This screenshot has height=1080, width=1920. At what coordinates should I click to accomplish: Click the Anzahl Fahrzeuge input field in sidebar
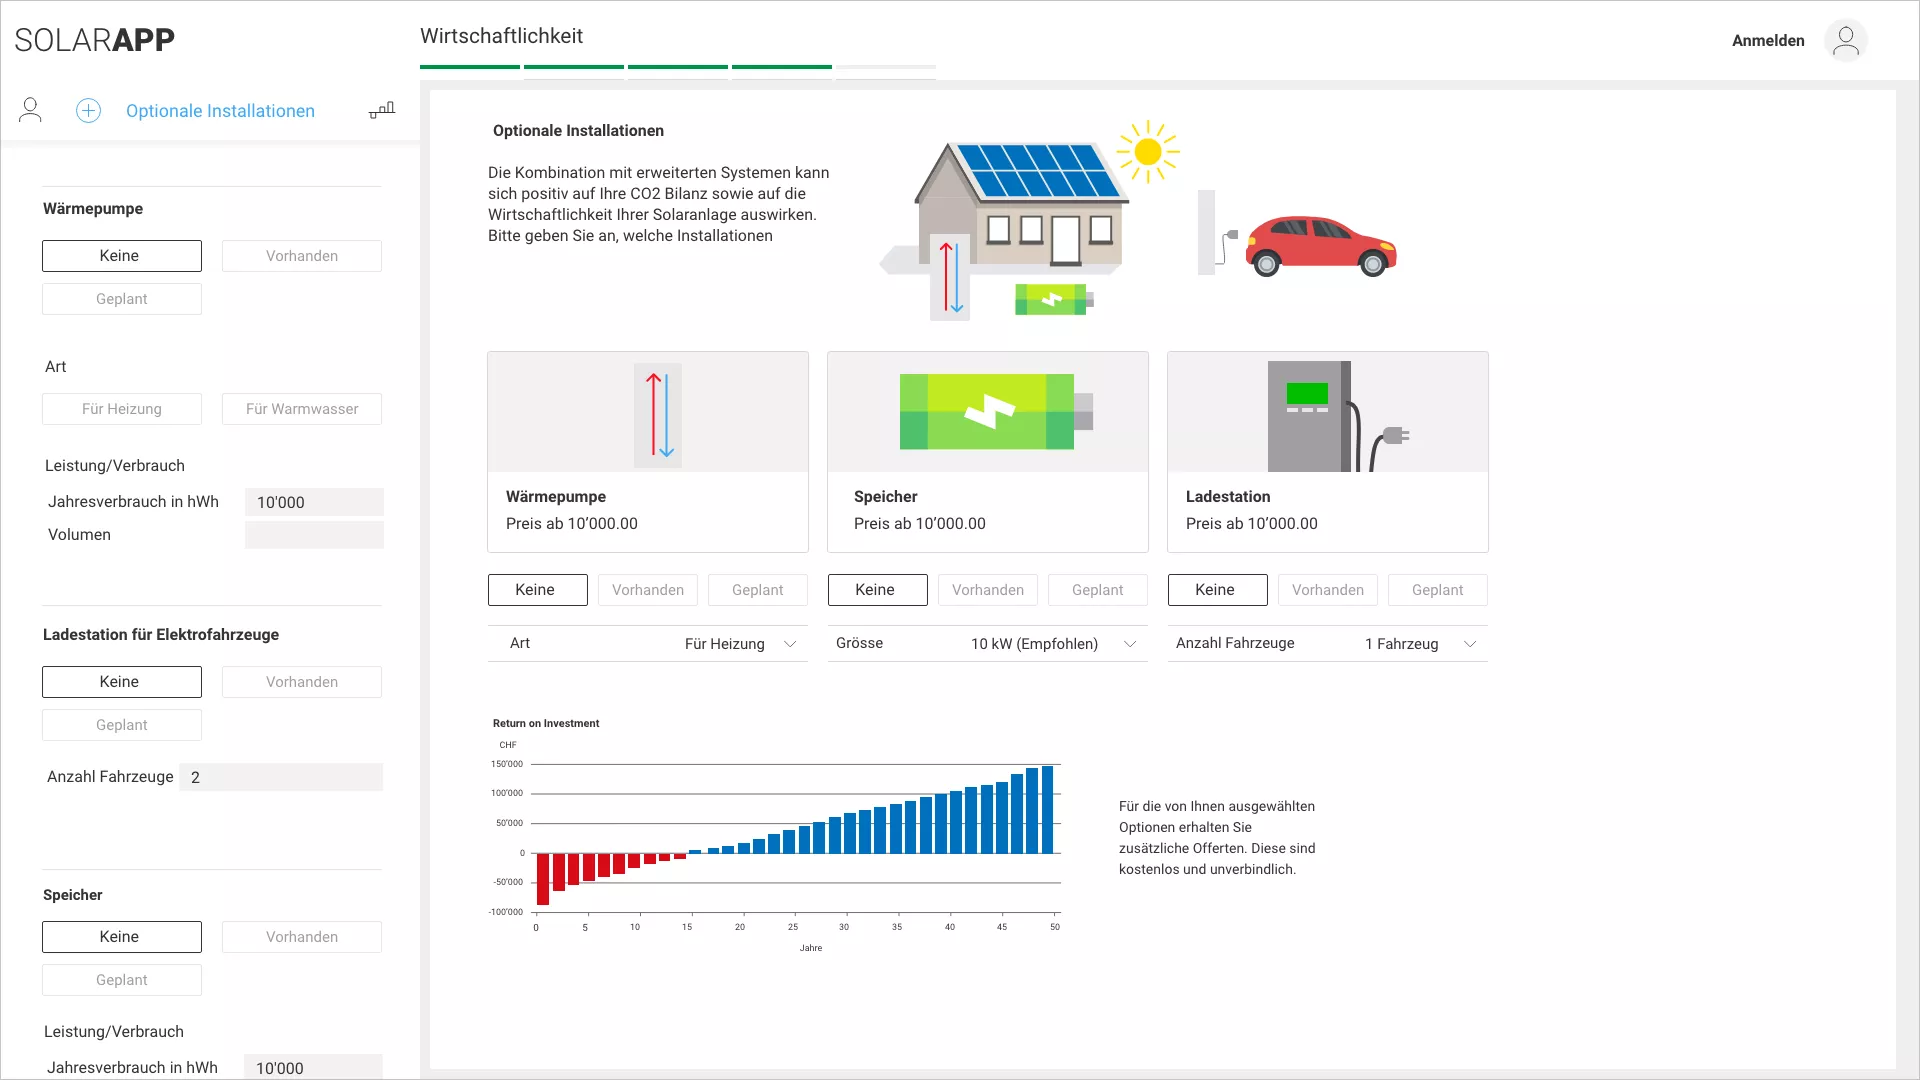[281, 777]
